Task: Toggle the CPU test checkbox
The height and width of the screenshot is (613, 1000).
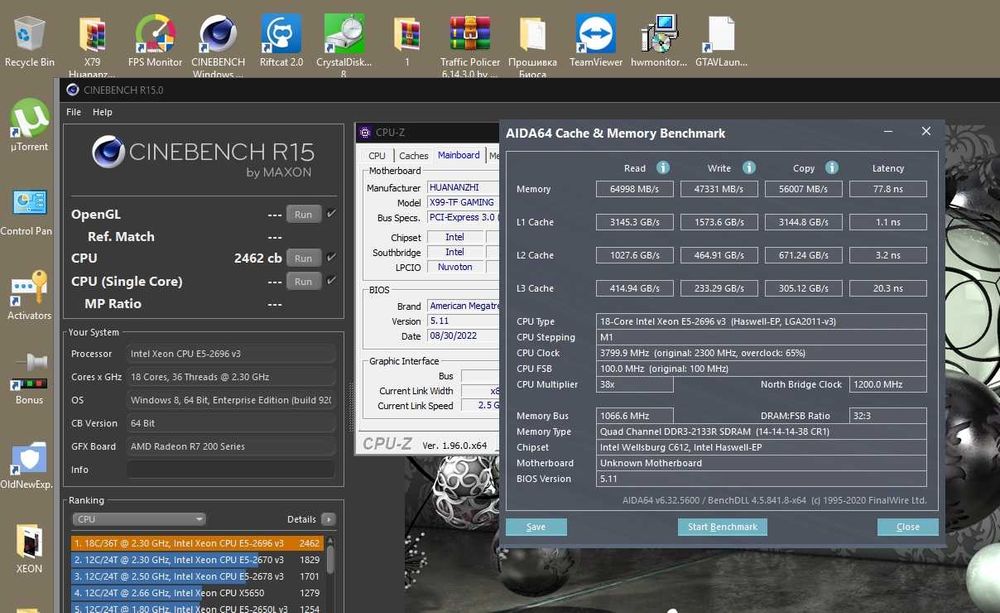Action: coord(331,257)
